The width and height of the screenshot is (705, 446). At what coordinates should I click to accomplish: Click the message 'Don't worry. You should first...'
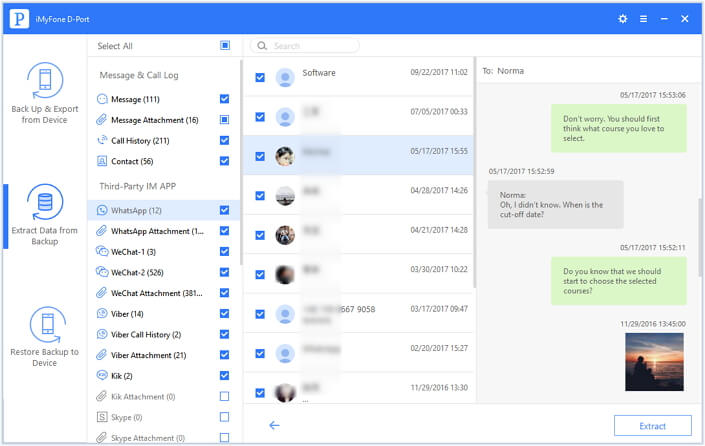[x=619, y=128]
